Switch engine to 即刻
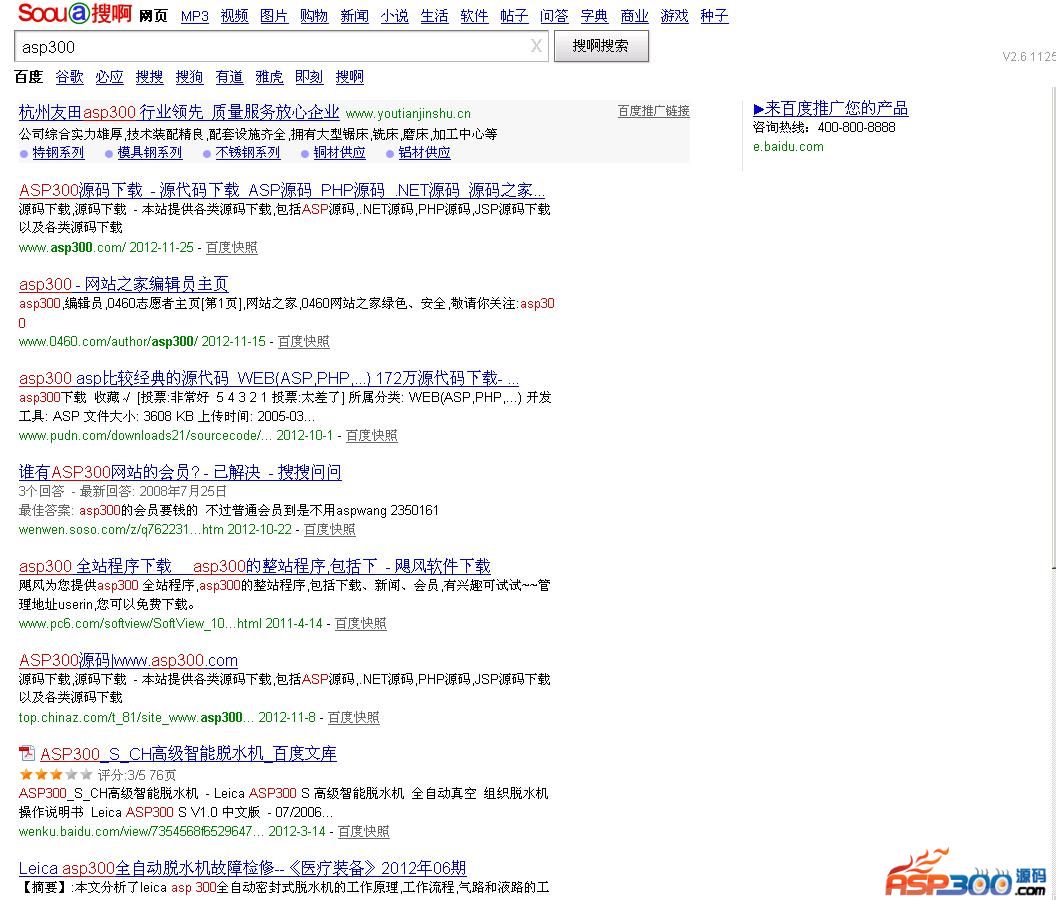This screenshot has height=900, width=1056. 309,77
